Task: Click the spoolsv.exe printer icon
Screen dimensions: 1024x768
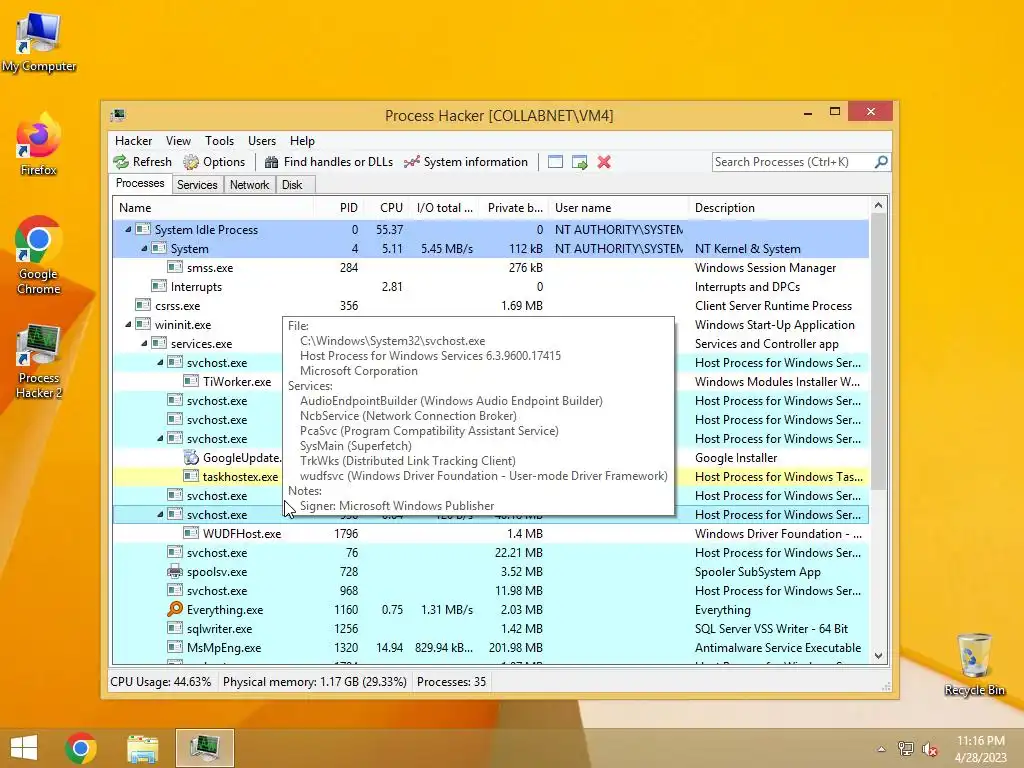Action: tap(174, 571)
